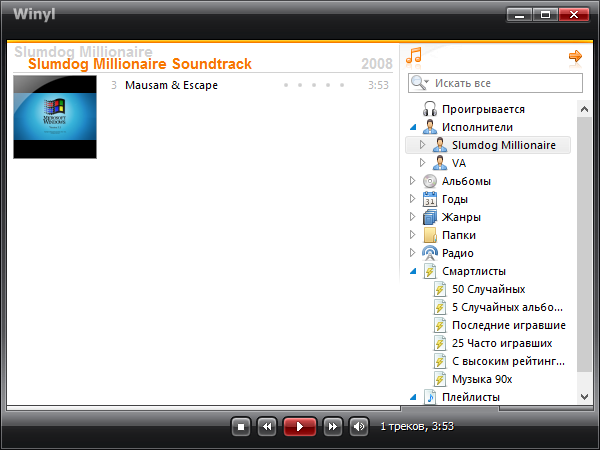Select the 'Папки' label
Image resolution: width=600 pixels, height=450 pixels.
(459, 235)
